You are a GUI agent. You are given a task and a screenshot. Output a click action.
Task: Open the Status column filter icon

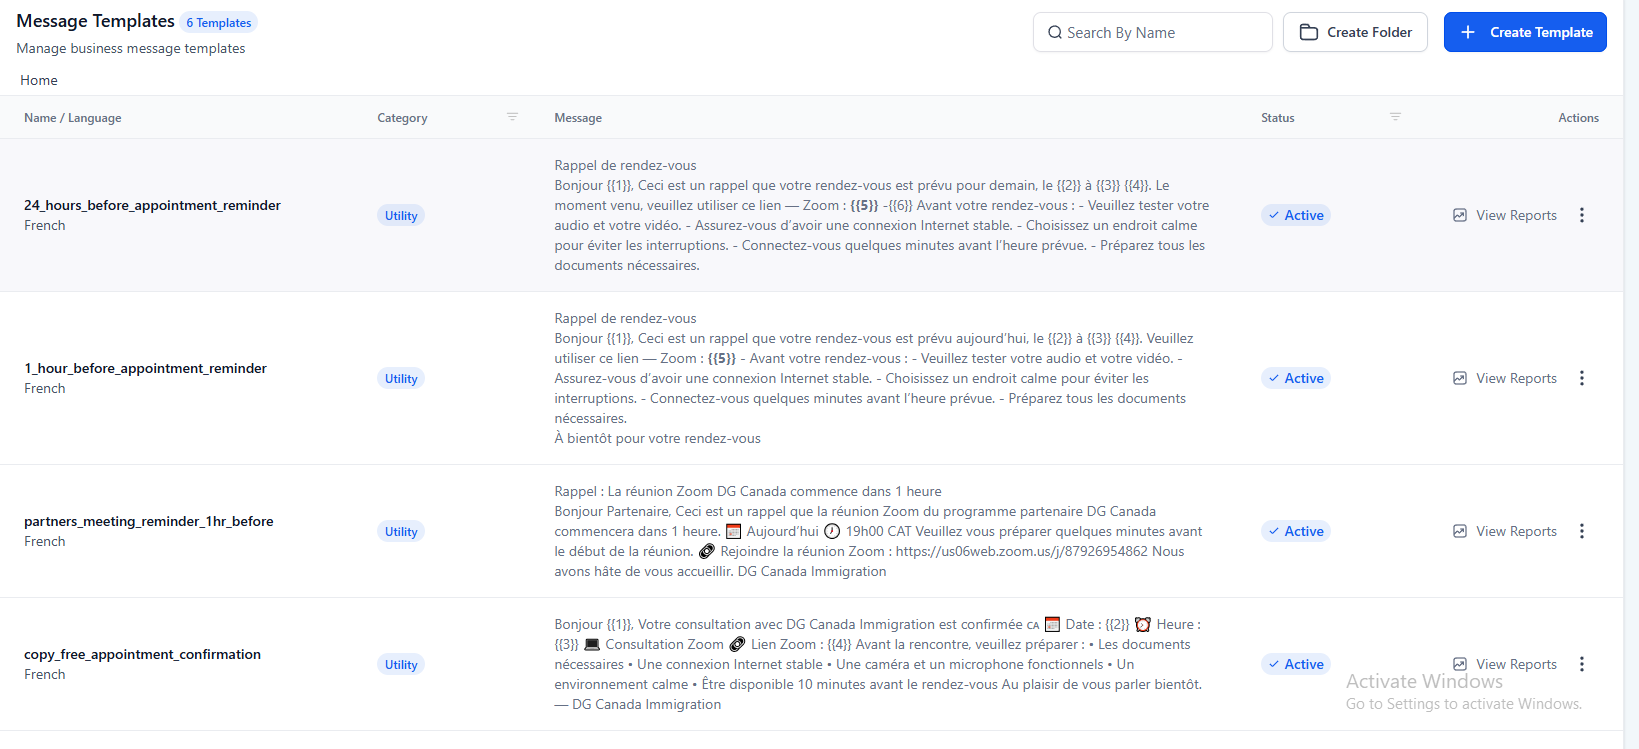click(x=1395, y=117)
